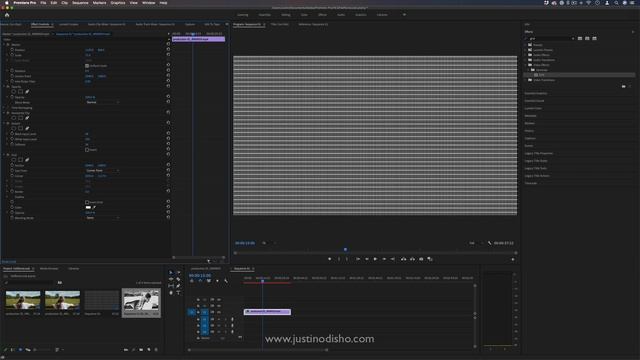
Task: Collapse the Grid effect properties
Action: 4,155
